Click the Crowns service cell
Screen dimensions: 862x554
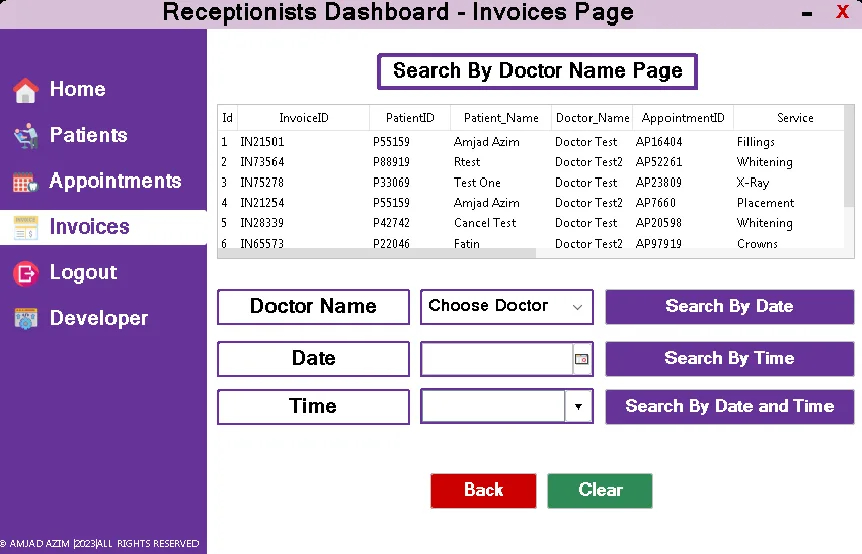[757, 243]
